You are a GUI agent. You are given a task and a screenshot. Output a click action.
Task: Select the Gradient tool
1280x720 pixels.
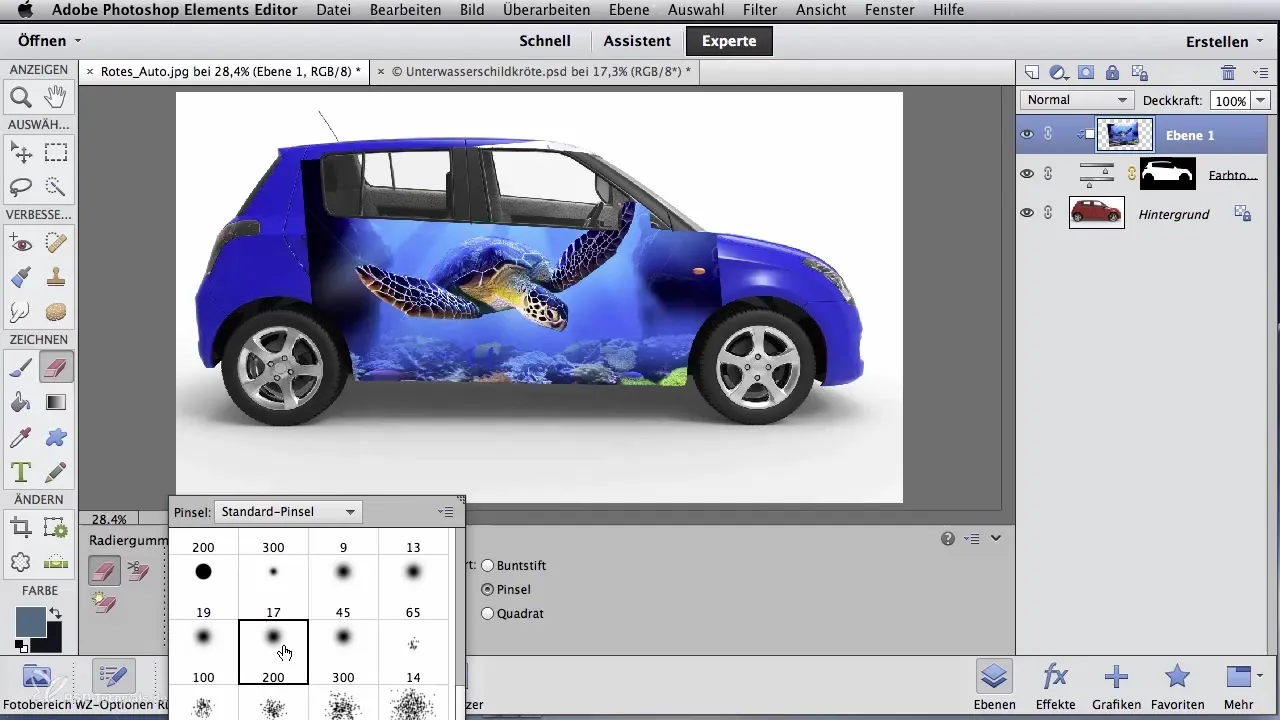point(56,402)
